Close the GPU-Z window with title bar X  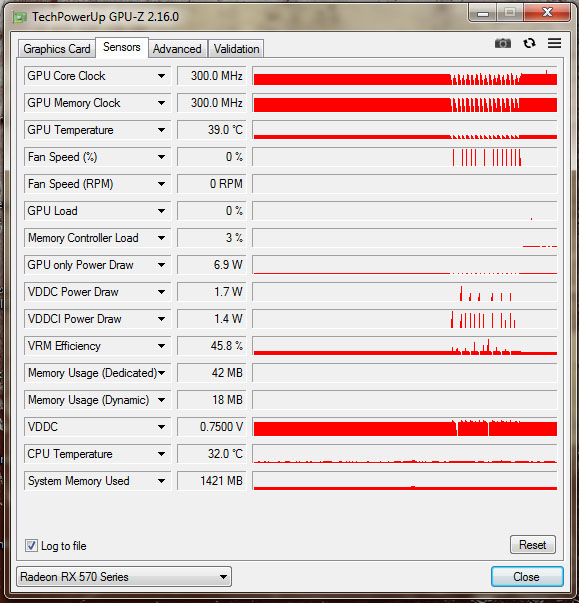(x=547, y=13)
